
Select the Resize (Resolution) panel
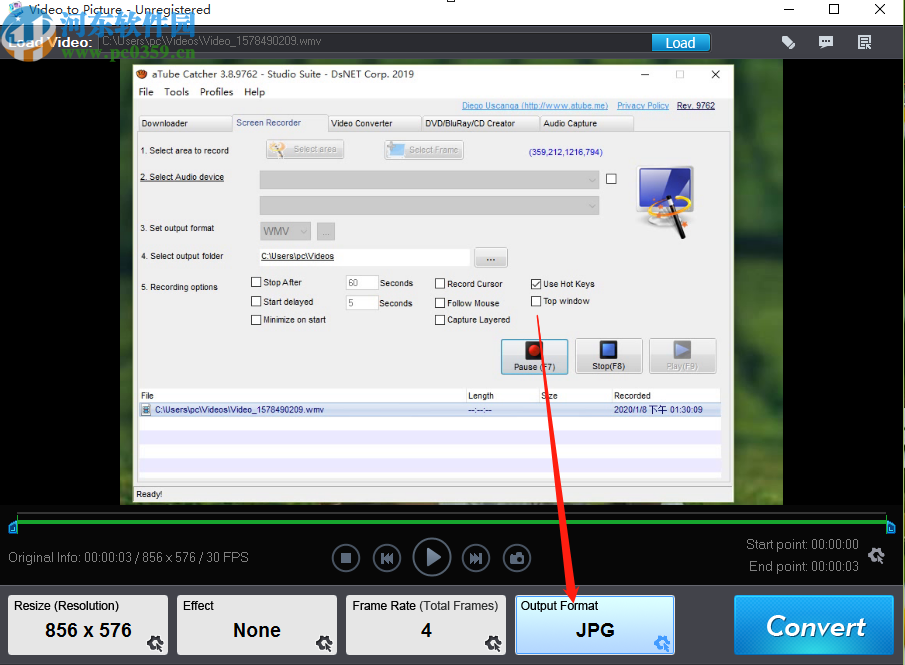(88, 625)
